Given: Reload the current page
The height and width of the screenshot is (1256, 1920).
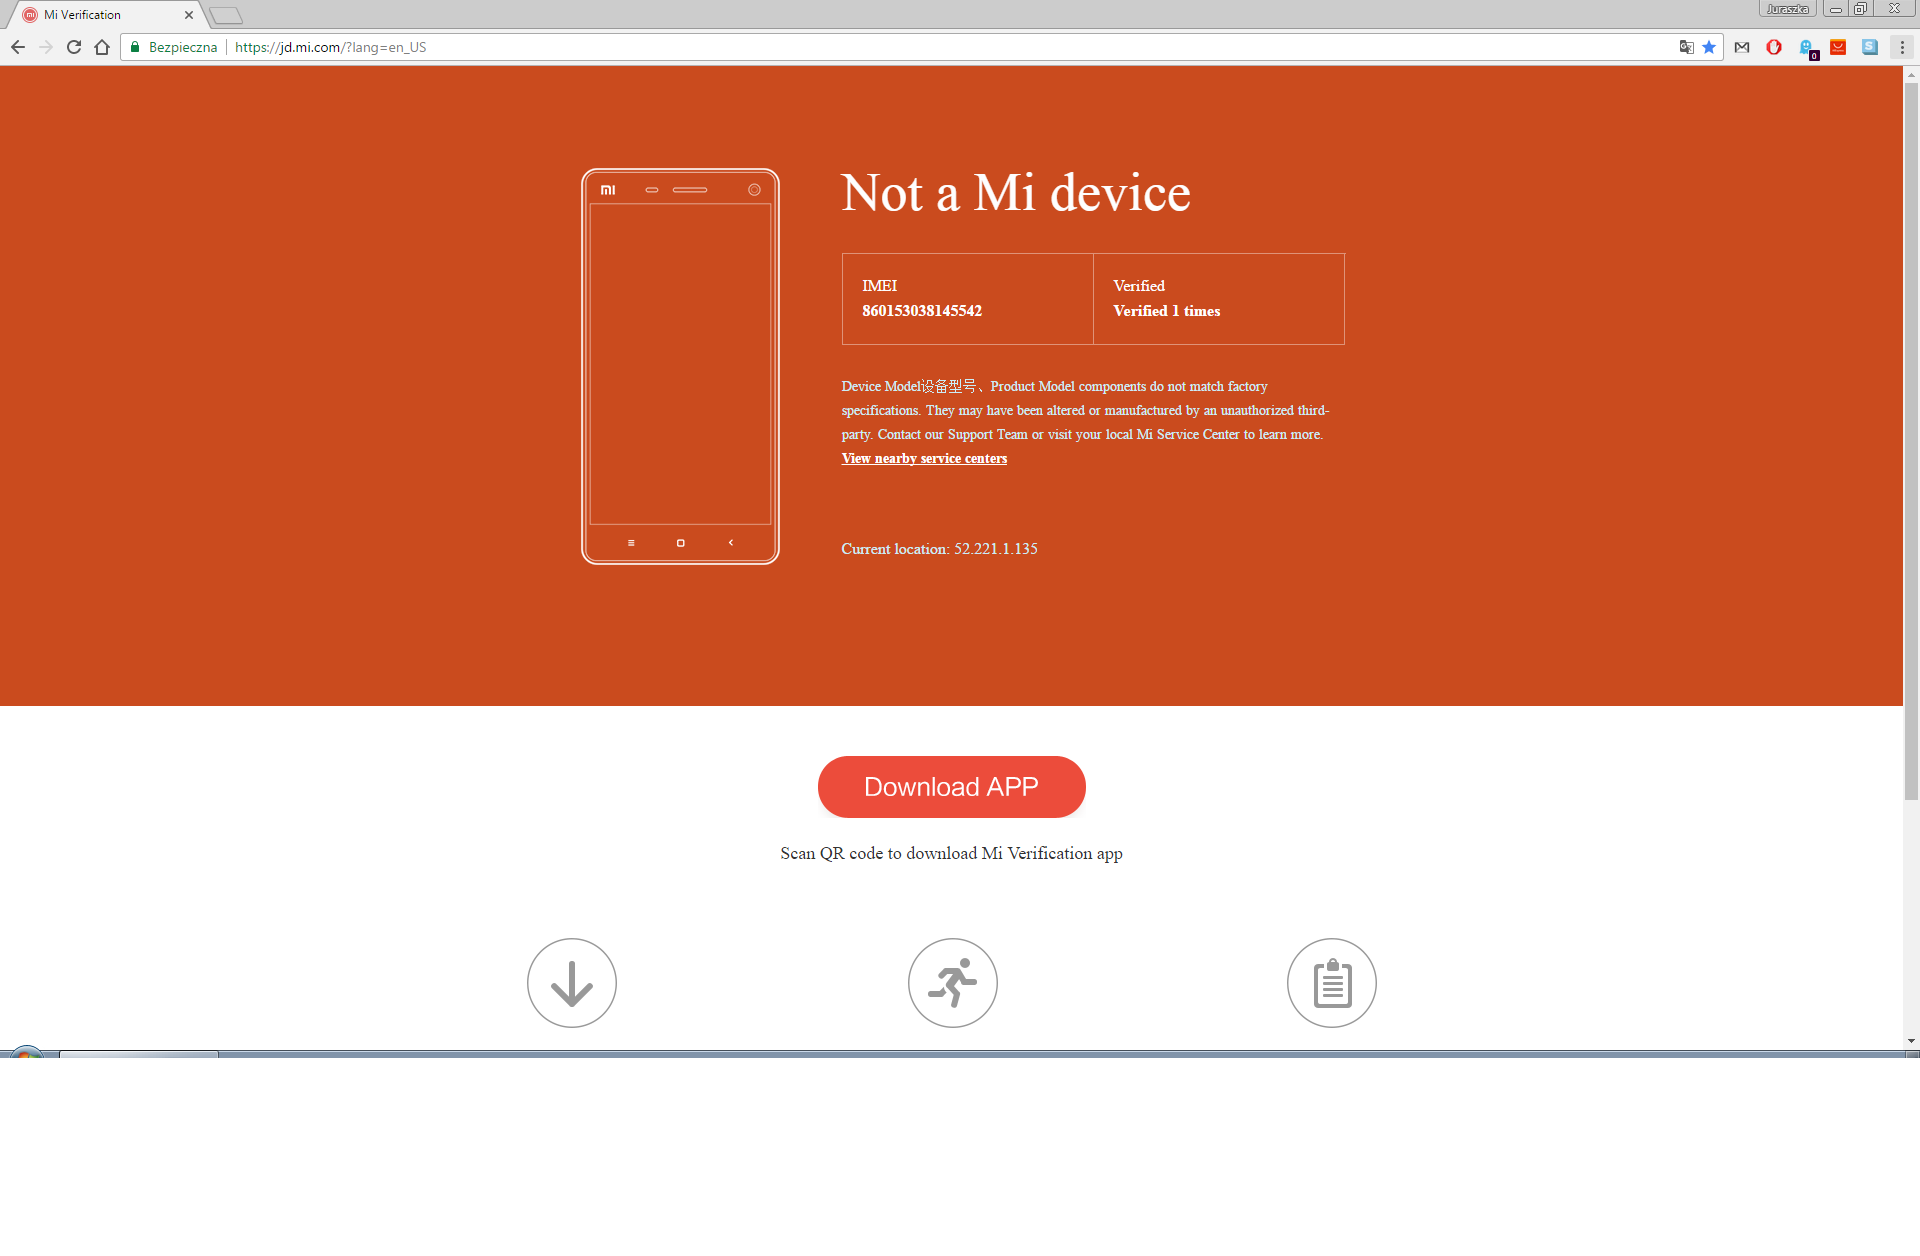Looking at the screenshot, I should (x=74, y=47).
